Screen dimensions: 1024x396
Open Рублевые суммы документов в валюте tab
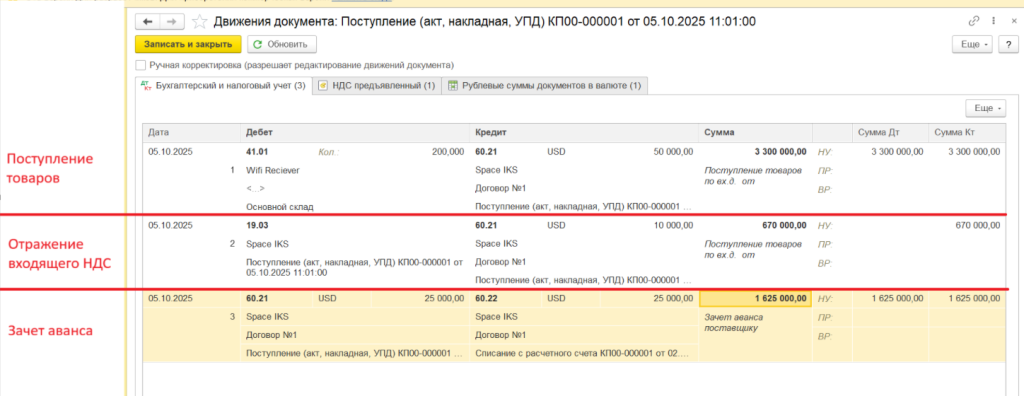coord(545,86)
